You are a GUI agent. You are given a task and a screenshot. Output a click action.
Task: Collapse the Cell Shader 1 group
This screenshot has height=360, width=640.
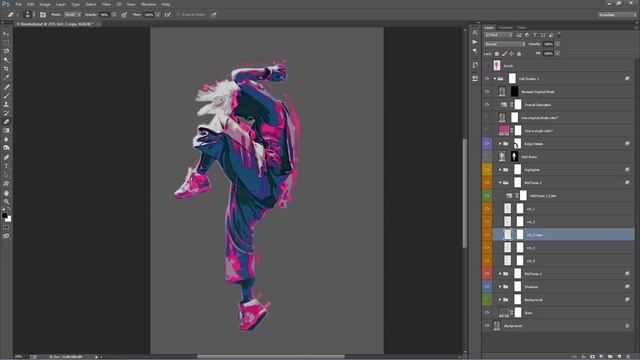(x=495, y=78)
